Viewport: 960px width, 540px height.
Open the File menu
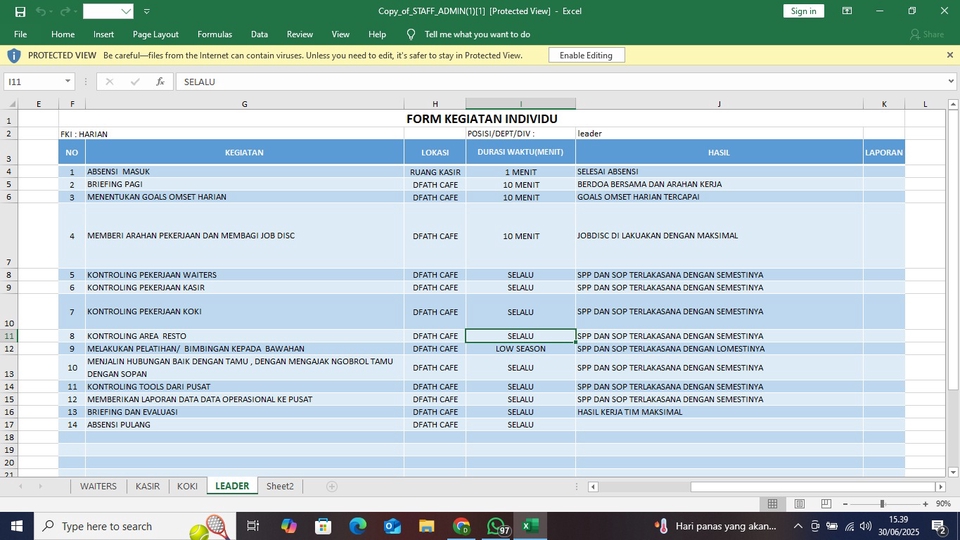(x=20, y=34)
